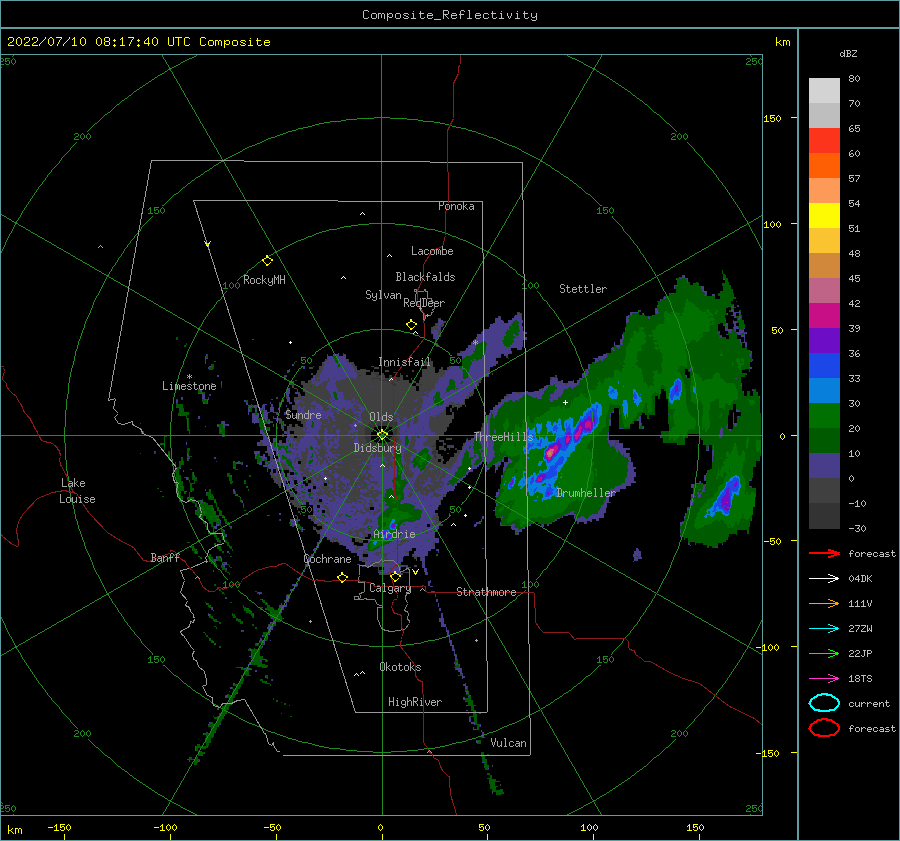Click the yellow diamond marker beside RockyMH
This screenshot has width=900, height=841.
[x=267, y=261]
